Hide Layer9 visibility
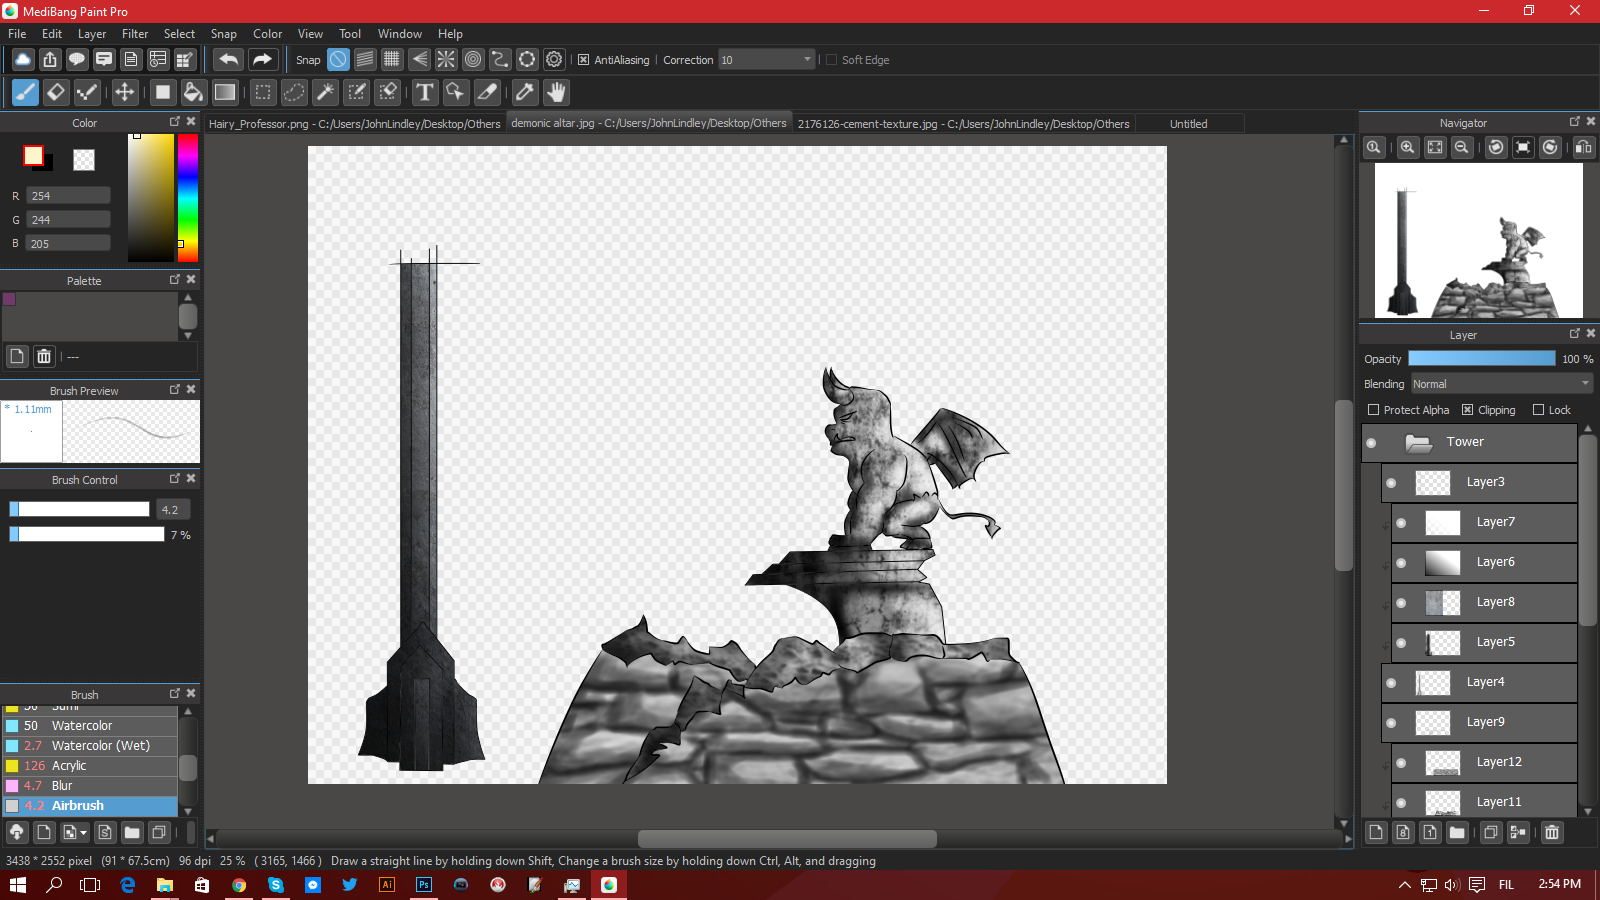The height and width of the screenshot is (900, 1600). click(x=1391, y=723)
